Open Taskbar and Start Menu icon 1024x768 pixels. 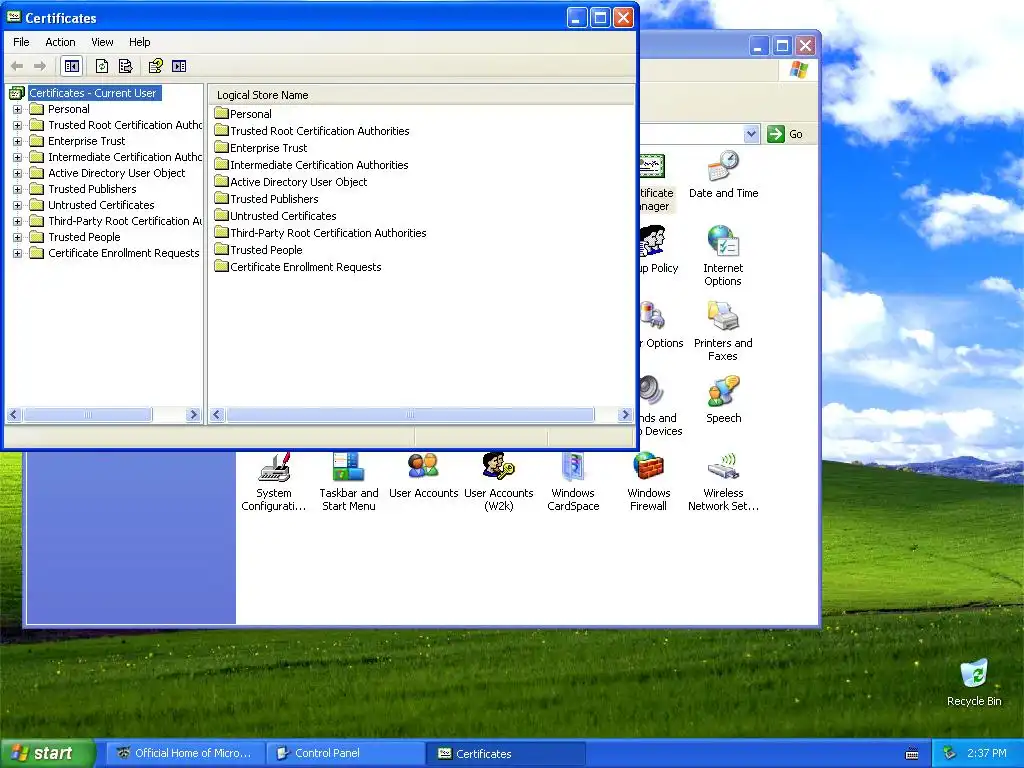point(348,481)
